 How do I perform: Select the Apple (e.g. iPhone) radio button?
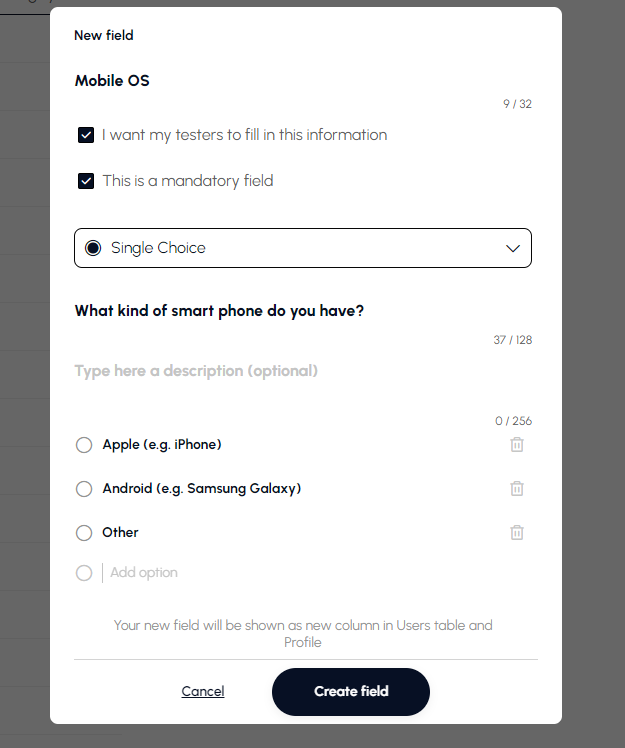point(84,445)
